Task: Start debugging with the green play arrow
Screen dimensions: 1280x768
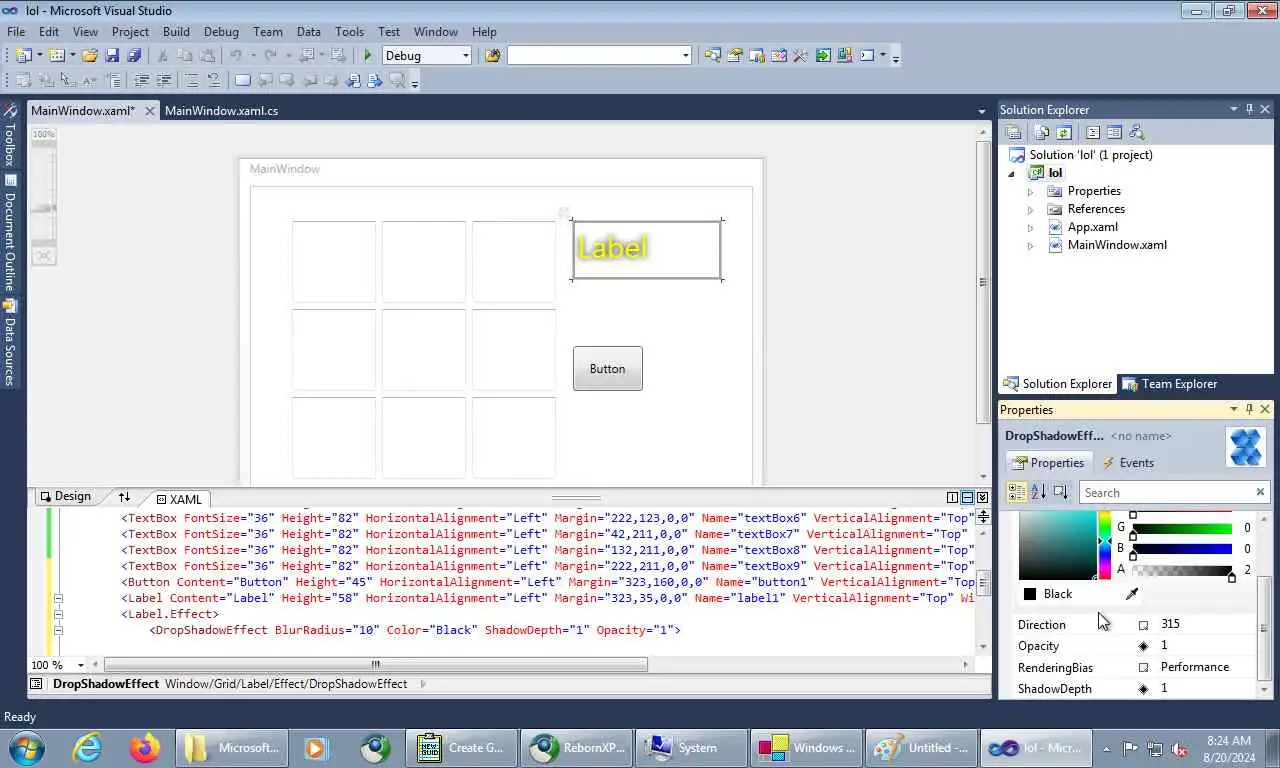Action: coord(368,56)
